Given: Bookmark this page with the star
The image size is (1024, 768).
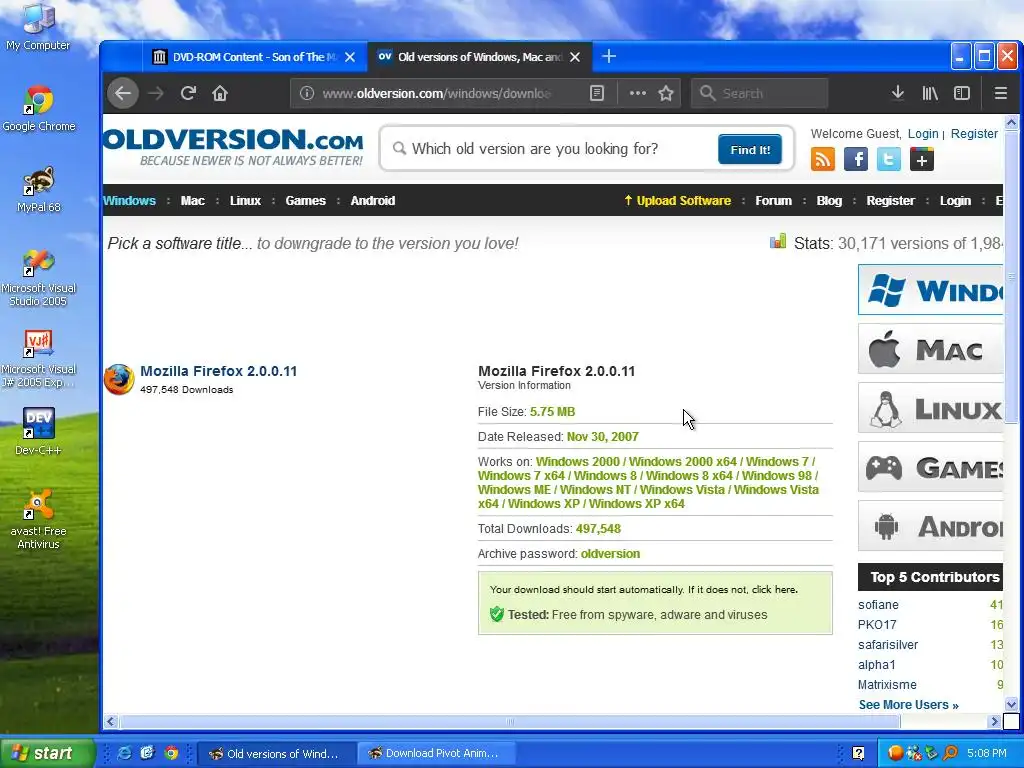Looking at the screenshot, I should pos(665,93).
